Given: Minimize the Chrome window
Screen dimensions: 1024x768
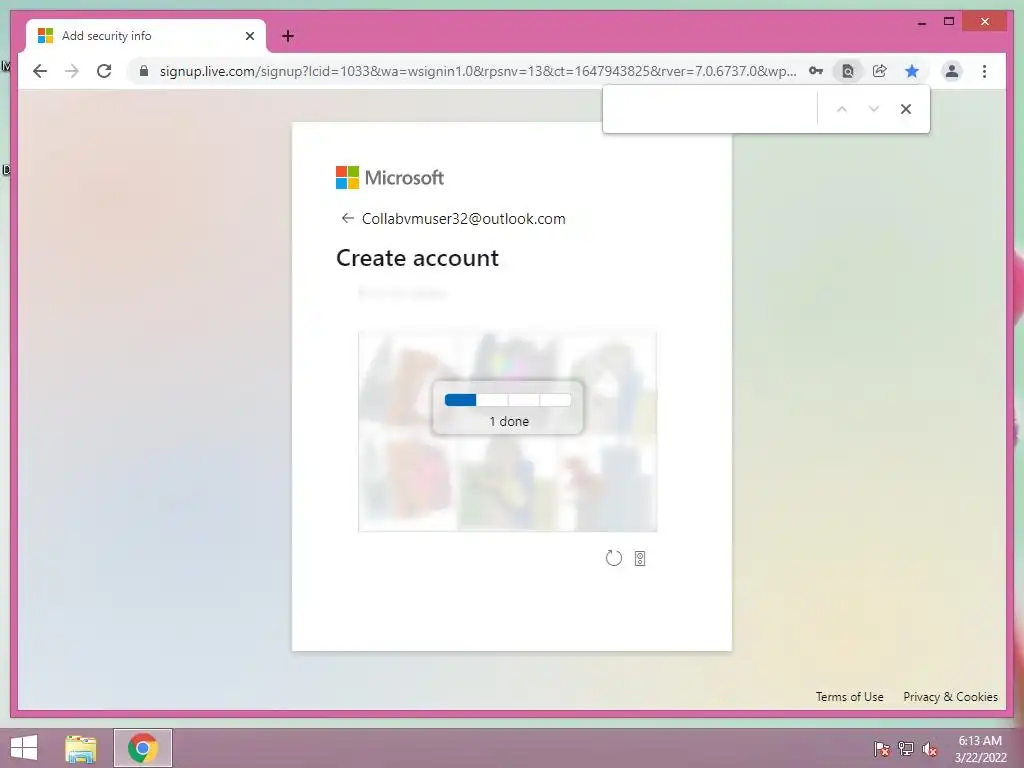Looking at the screenshot, I should point(921,22).
